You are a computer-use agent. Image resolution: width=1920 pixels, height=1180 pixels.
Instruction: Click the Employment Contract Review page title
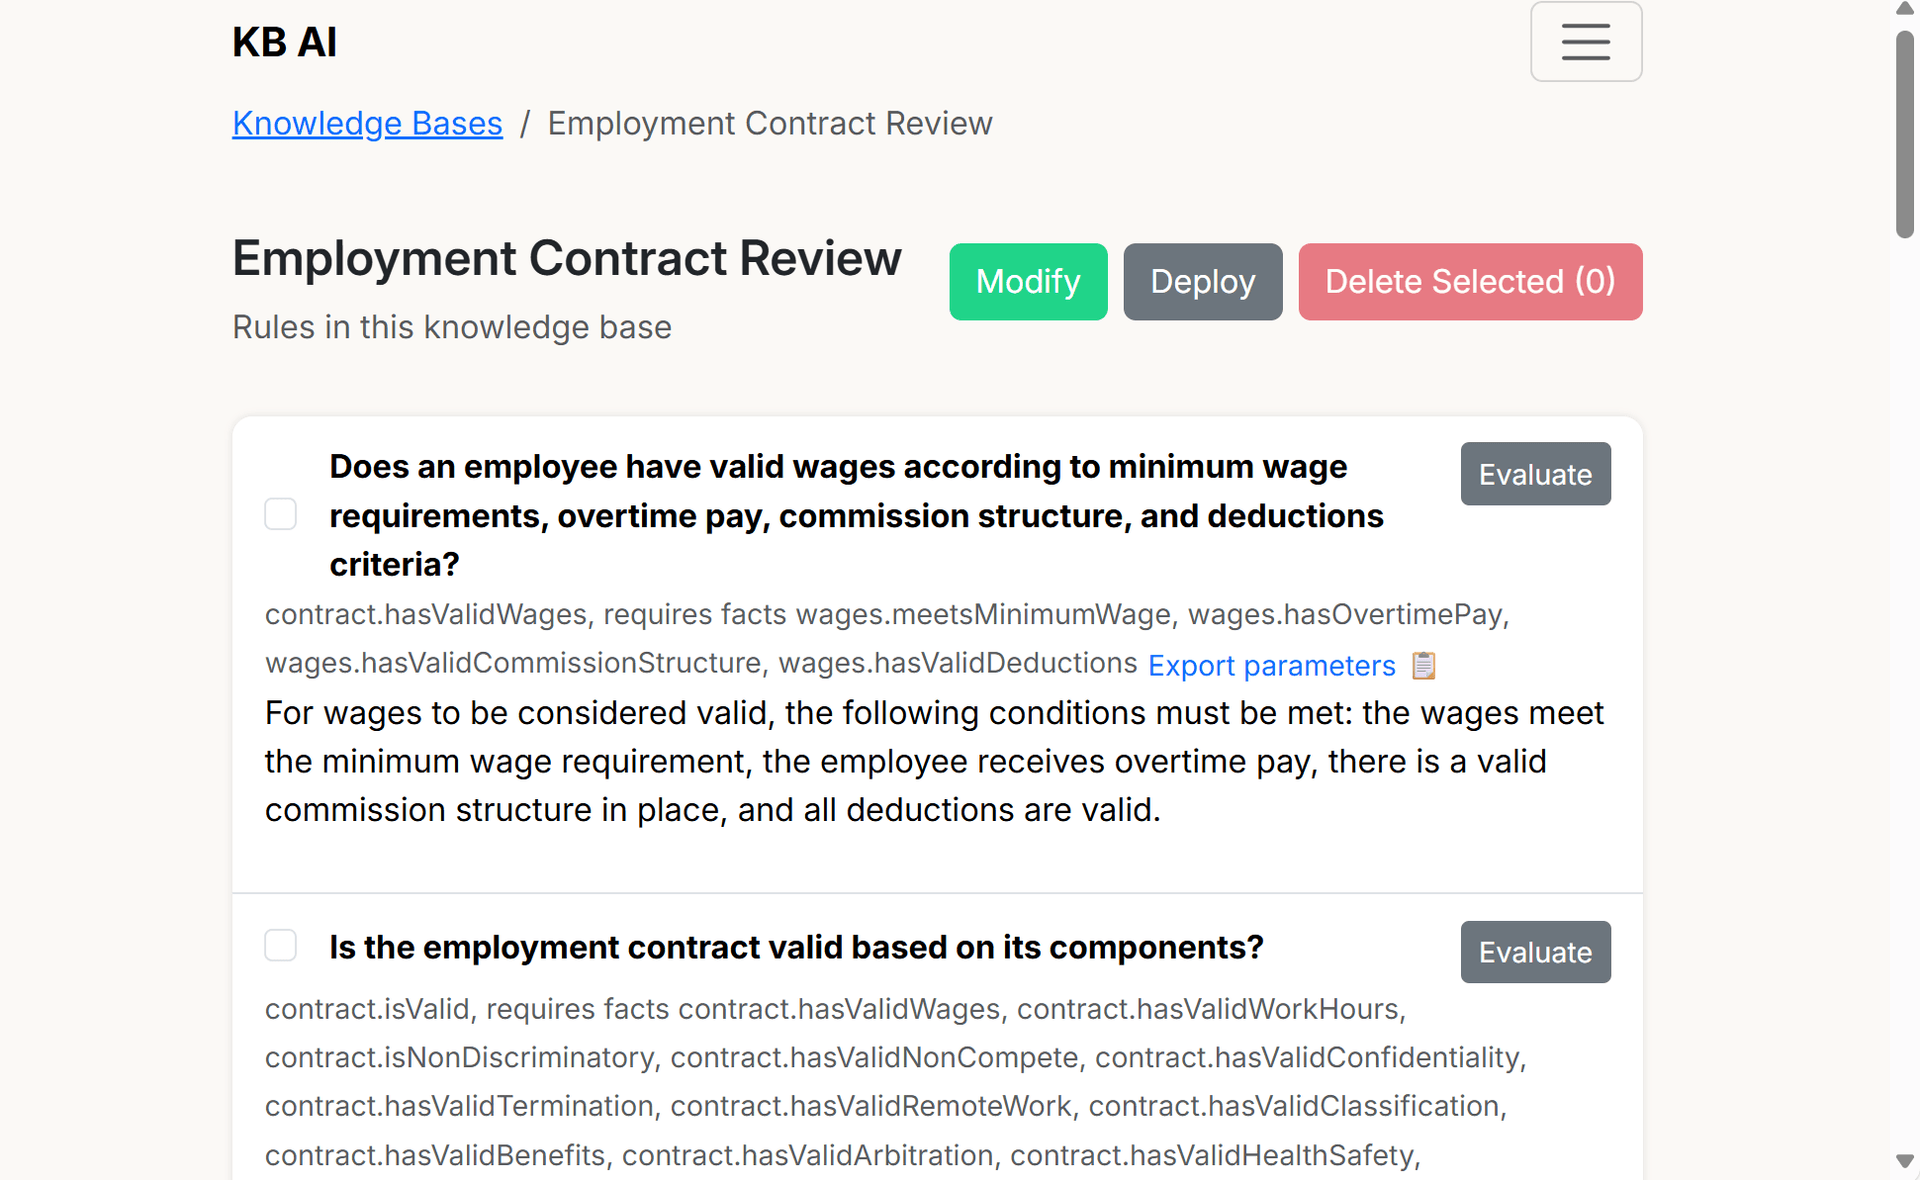pos(567,258)
